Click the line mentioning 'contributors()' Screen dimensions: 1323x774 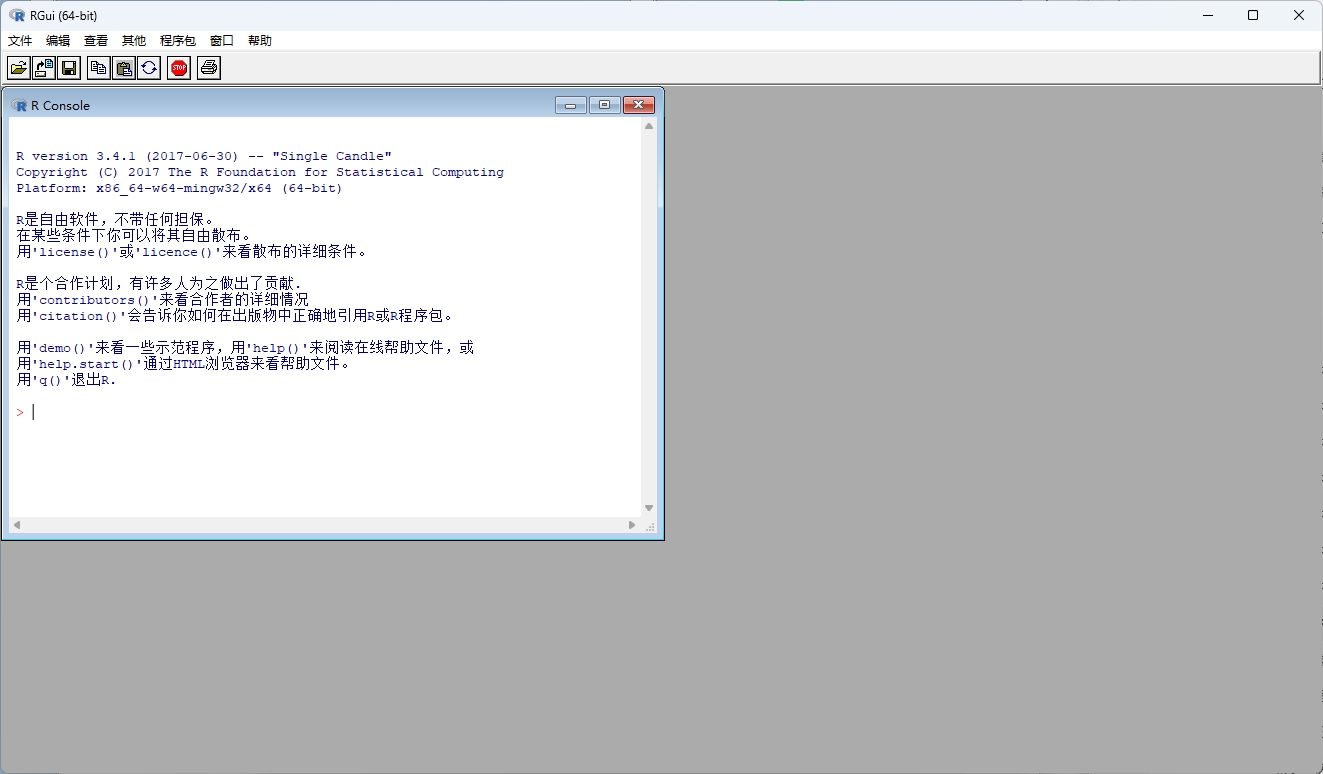pos(163,300)
